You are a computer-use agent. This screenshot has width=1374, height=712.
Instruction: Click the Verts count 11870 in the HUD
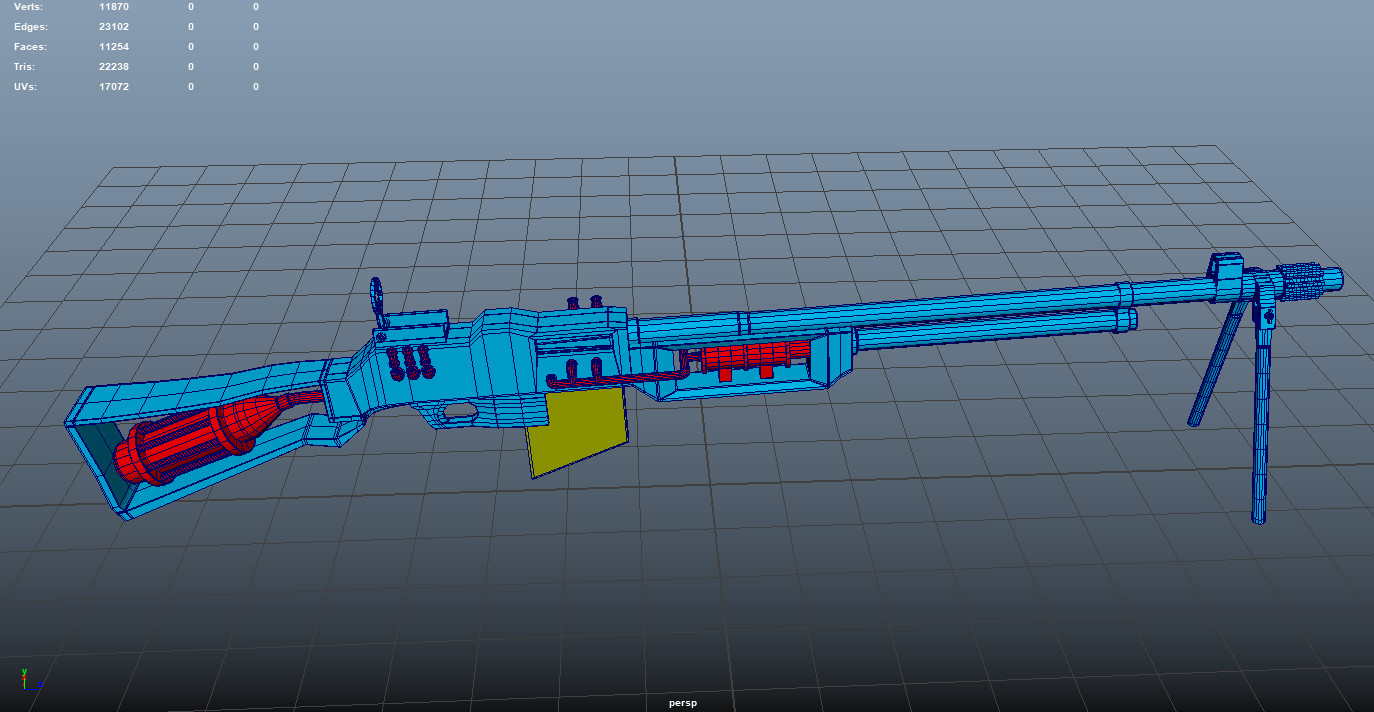coord(112,6)
